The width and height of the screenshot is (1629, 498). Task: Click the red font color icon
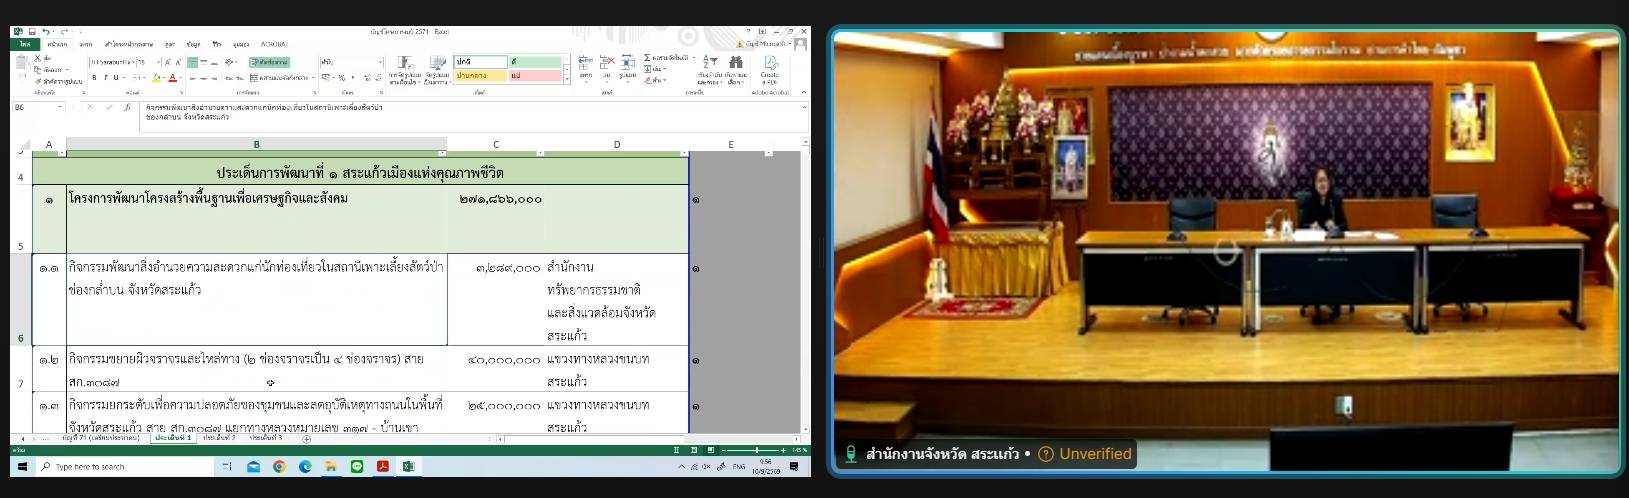172,77
